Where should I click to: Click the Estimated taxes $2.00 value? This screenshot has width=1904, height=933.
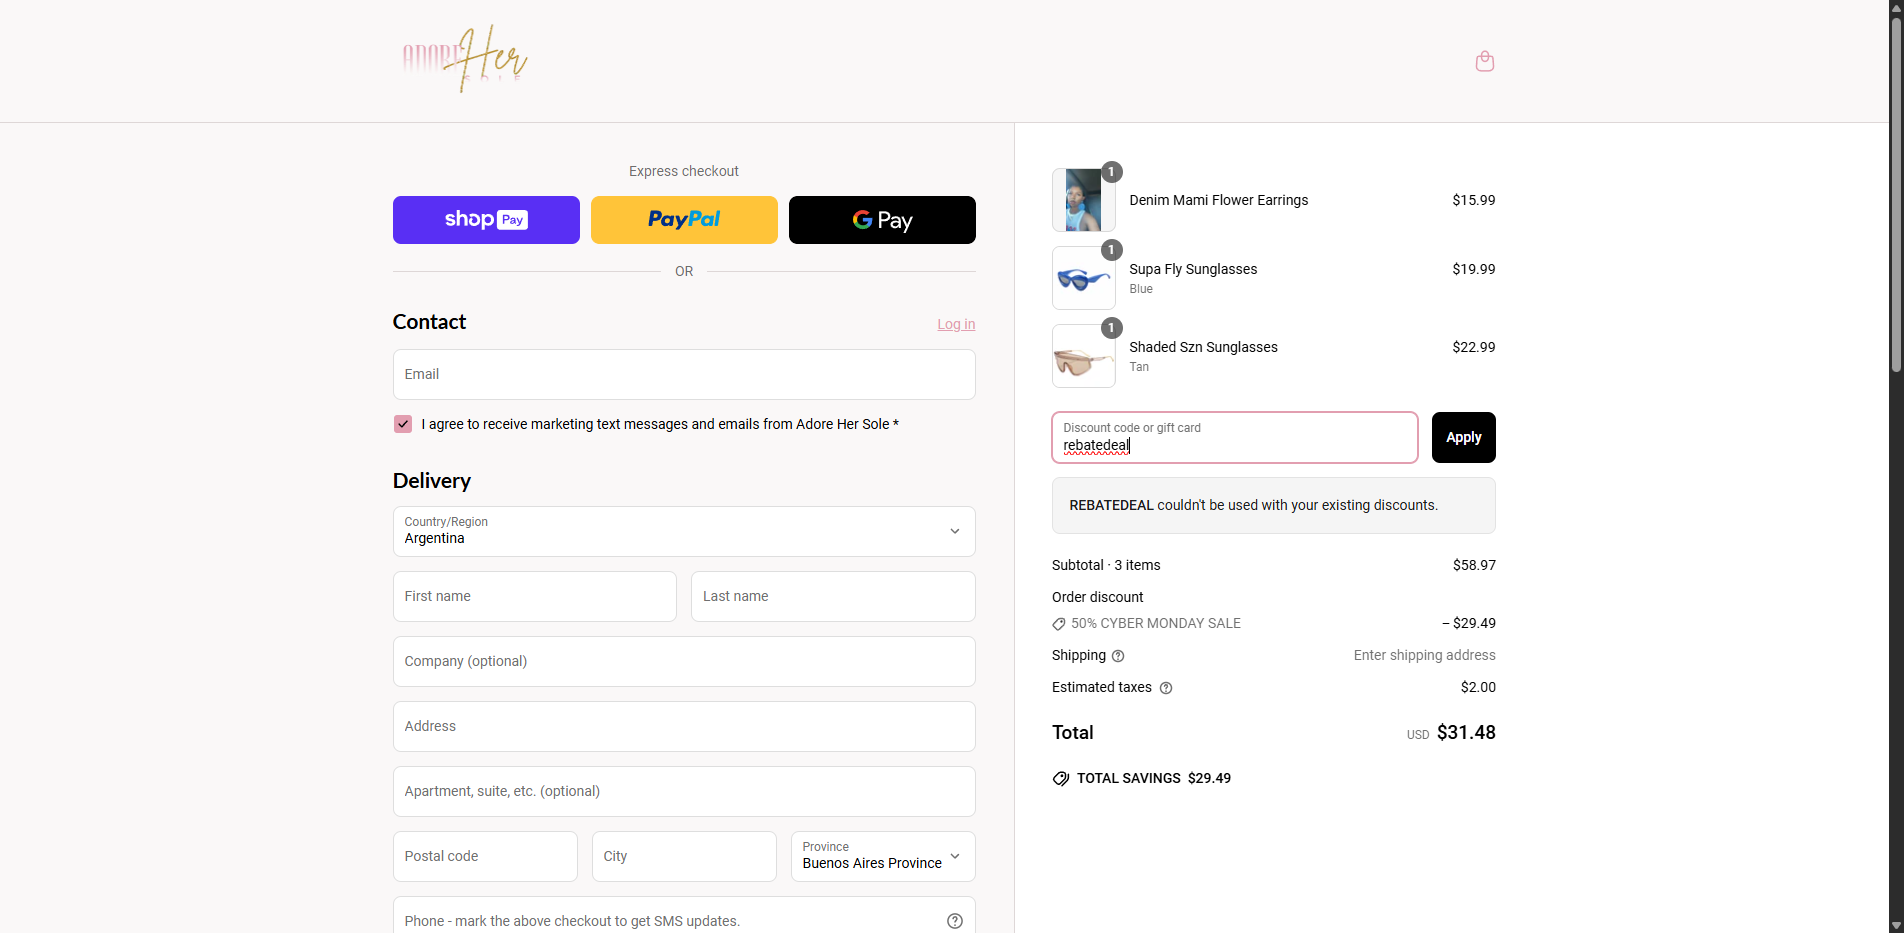coord(1478,687)
